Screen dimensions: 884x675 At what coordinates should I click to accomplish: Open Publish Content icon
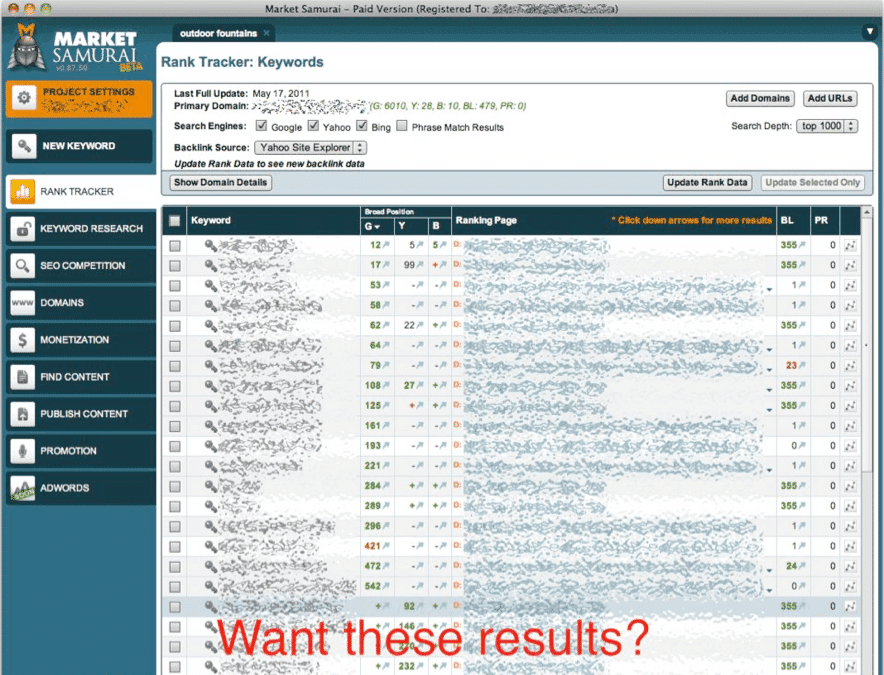tap(23, 414)
